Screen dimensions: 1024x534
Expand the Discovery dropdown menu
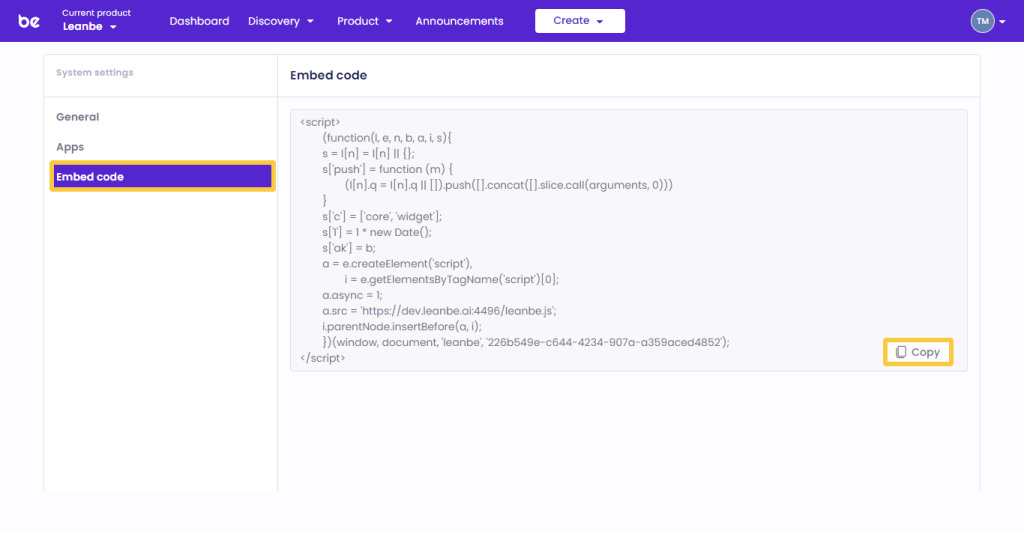281,21
